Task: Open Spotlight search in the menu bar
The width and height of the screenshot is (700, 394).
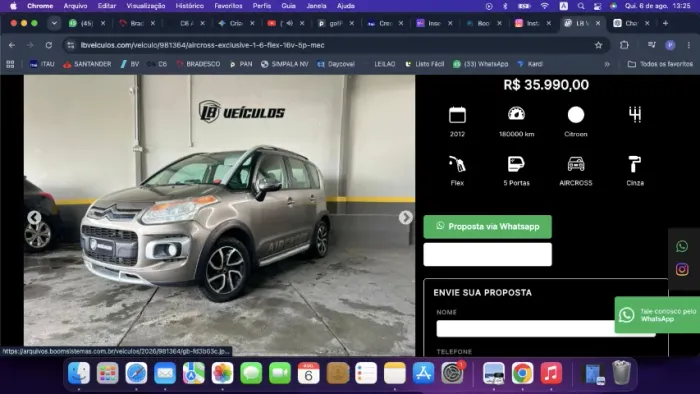Action: (x=581, y=6)
